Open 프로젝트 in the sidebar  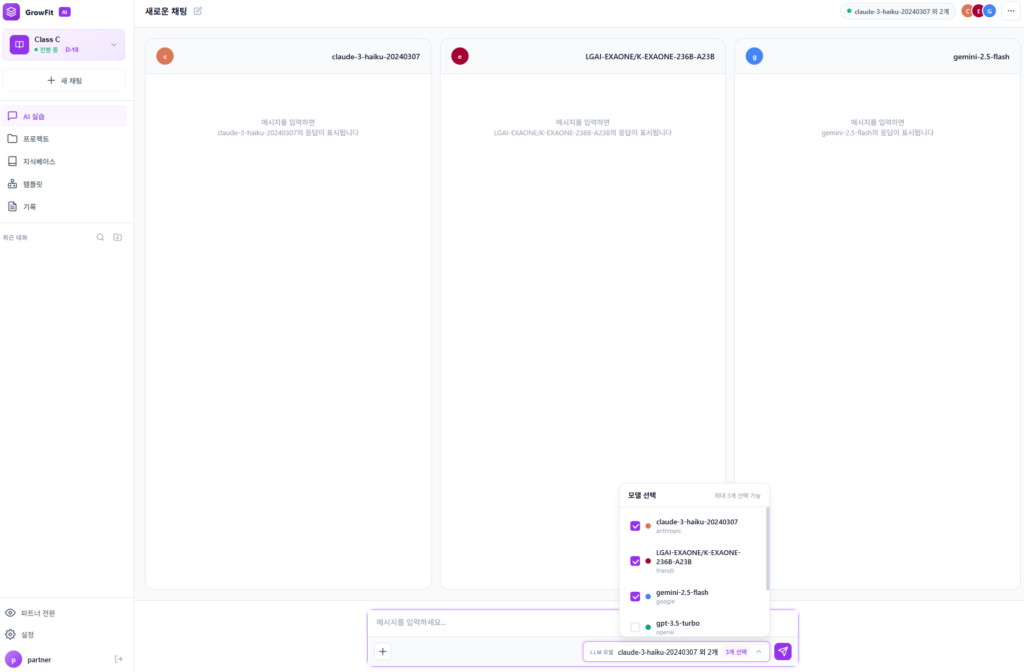(x=36, y=139)
